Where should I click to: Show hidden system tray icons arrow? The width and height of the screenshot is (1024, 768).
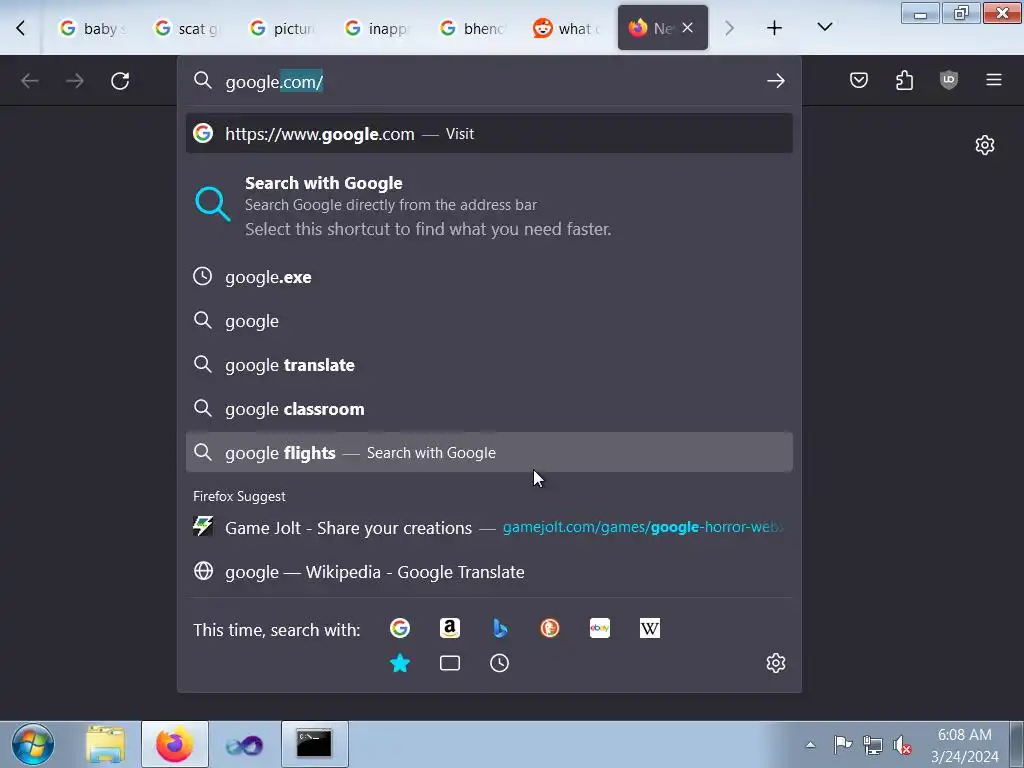tap(810, 744)
